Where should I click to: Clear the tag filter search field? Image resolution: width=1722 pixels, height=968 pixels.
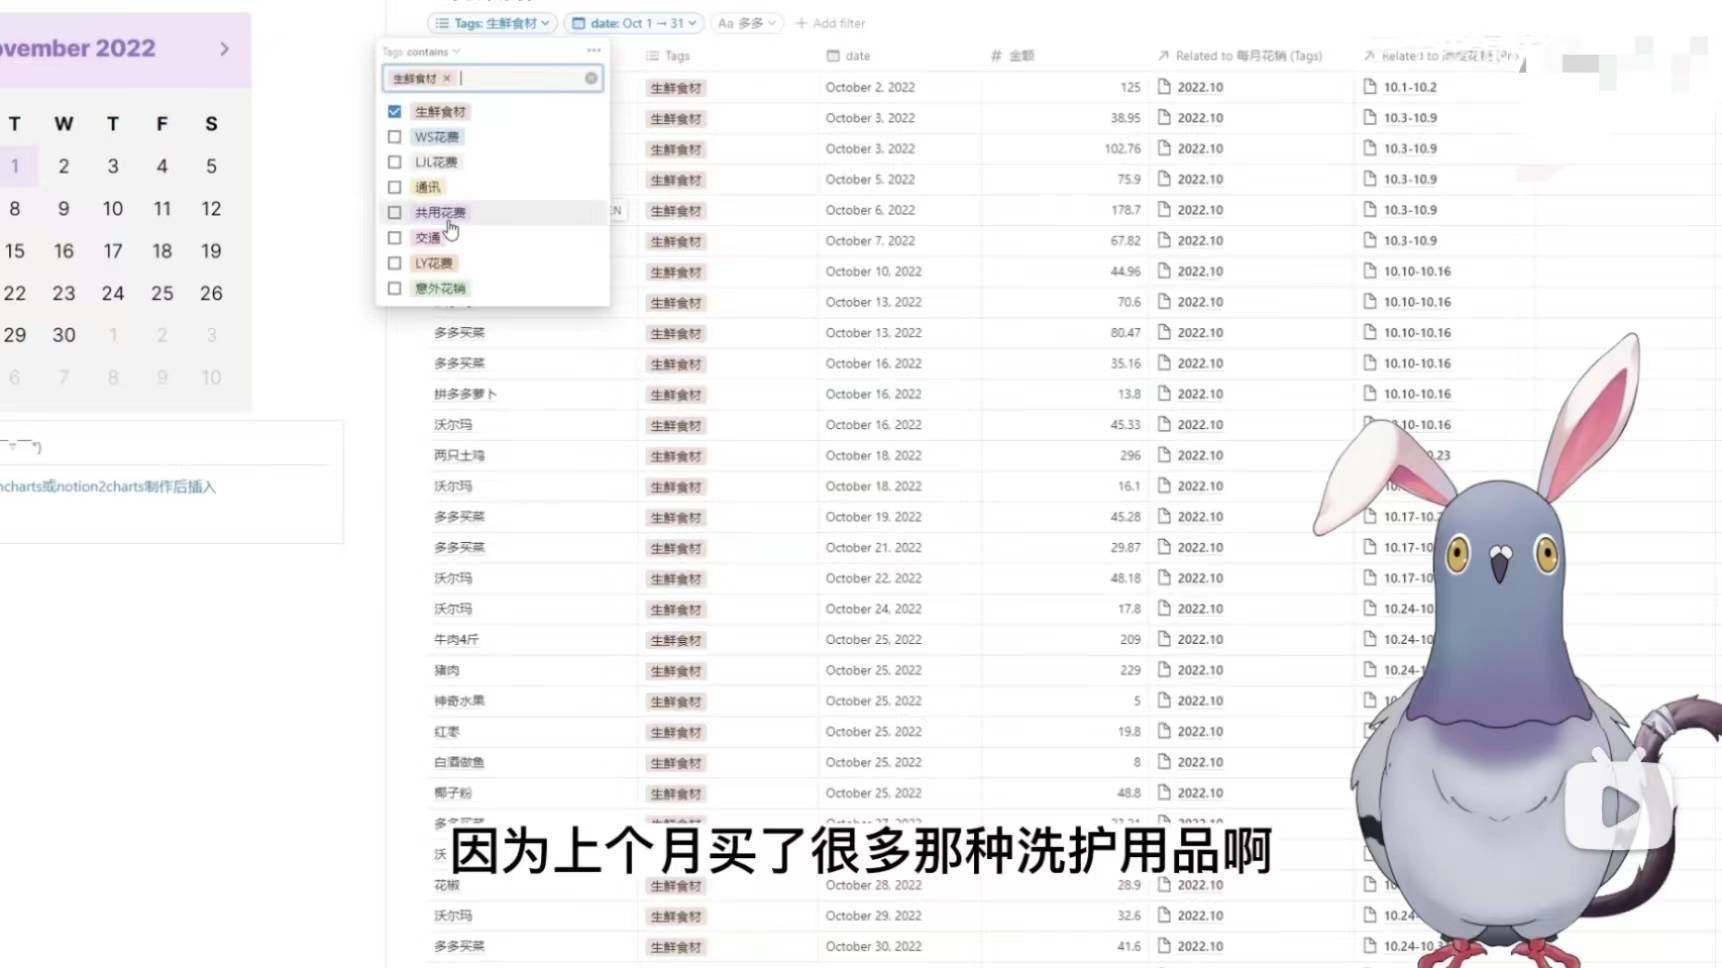(591, 78)
